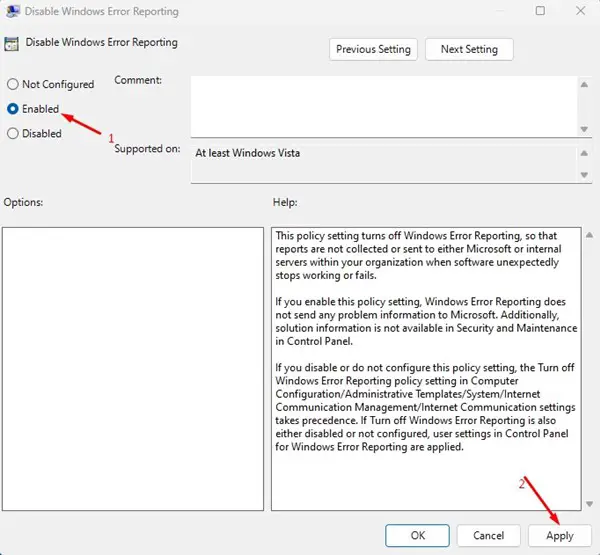
Task: Click the Help text starting 'This policy setting'
Action: tap(418, 255)
